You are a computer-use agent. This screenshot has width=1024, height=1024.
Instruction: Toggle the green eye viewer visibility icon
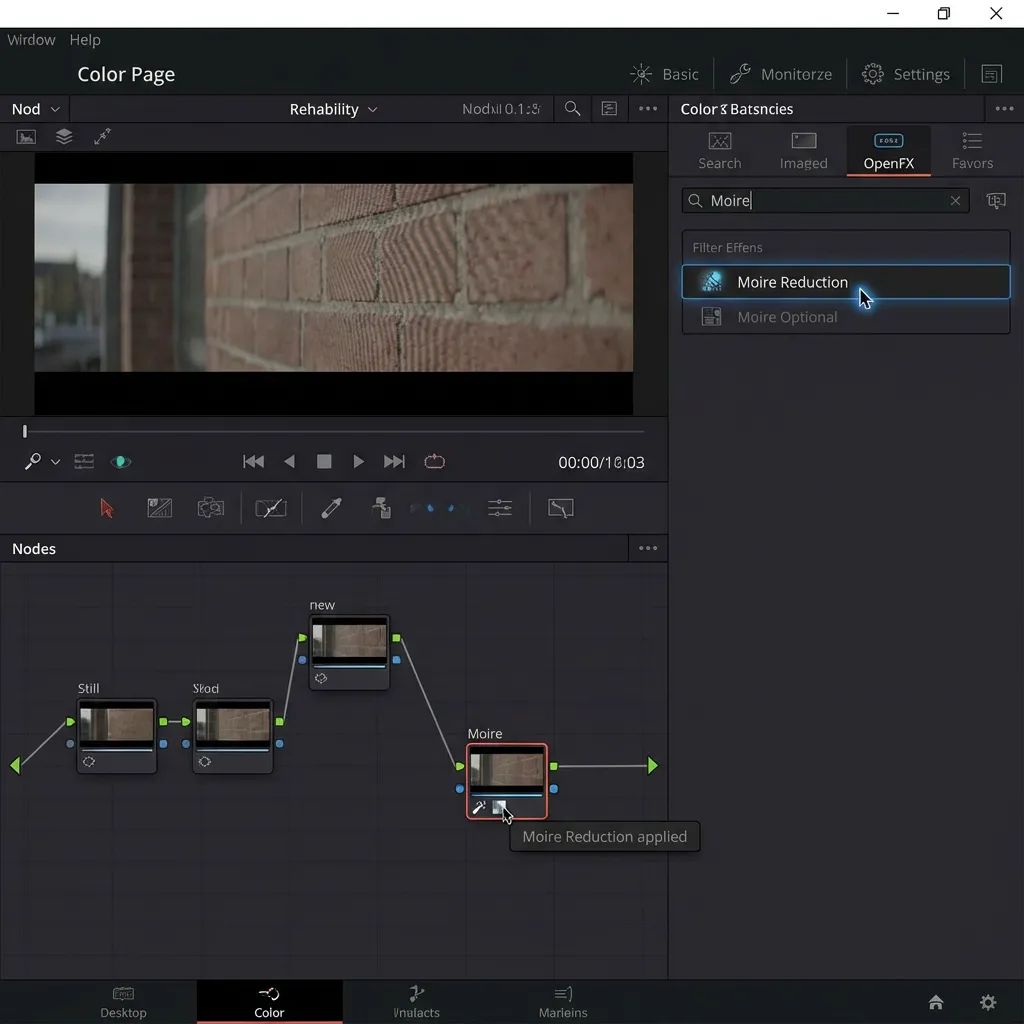click(120, 461)
